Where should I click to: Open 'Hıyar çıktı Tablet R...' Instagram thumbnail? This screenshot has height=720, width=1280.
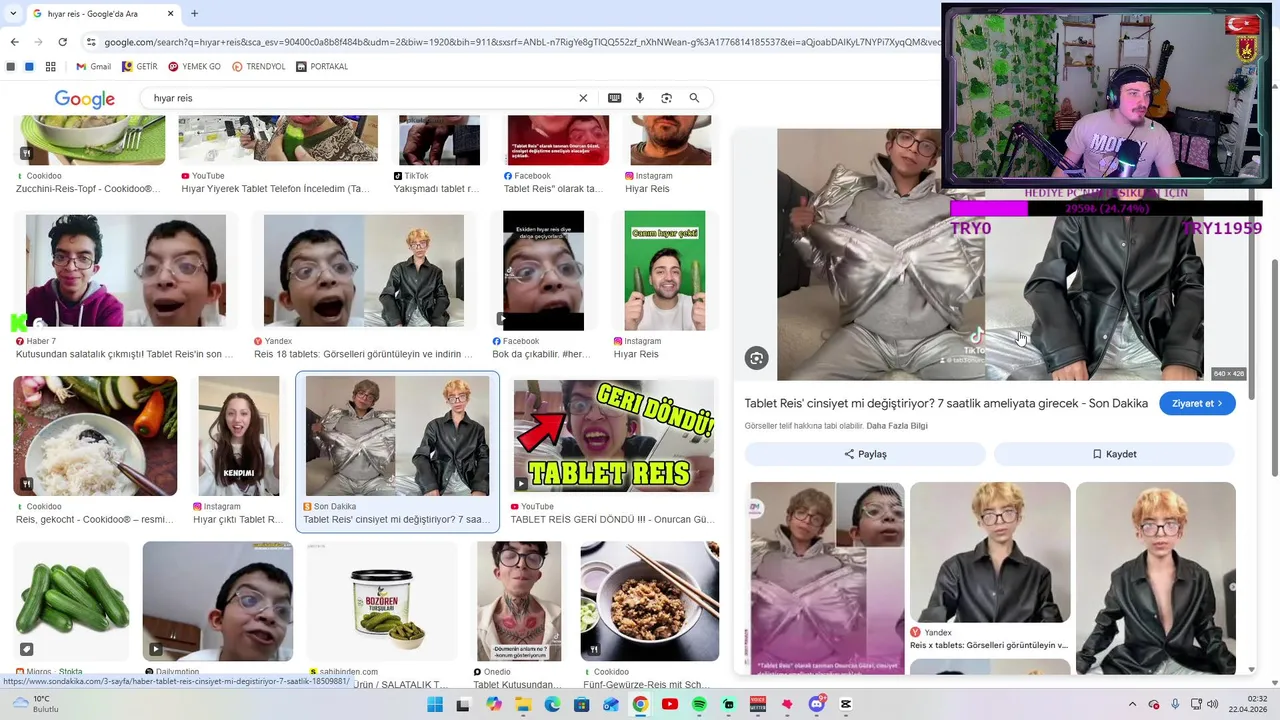click(238, 436)
